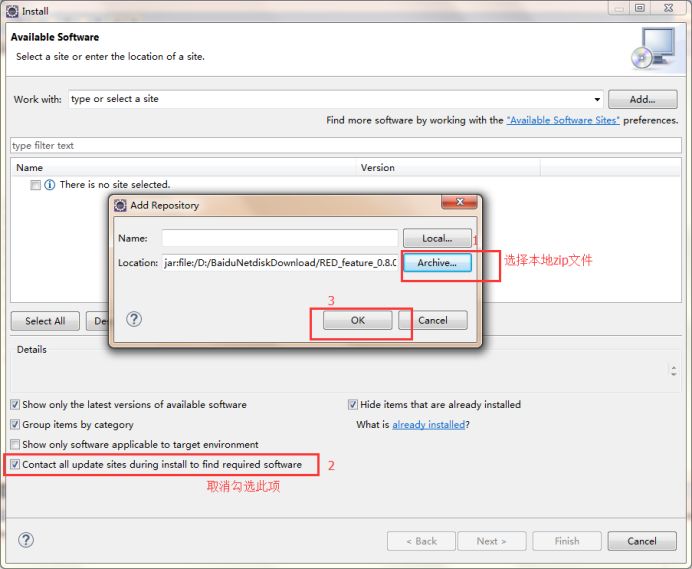Enable Show only software applicable to target environment

pos(15,444)
